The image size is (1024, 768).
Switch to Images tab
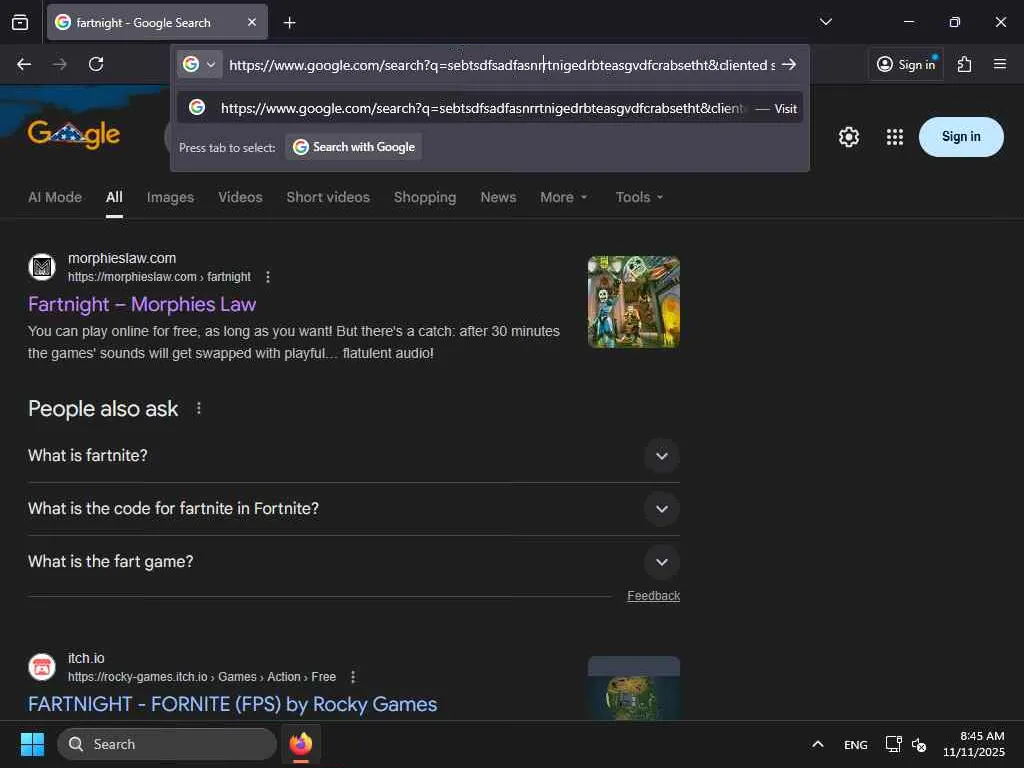coord(170,197)
